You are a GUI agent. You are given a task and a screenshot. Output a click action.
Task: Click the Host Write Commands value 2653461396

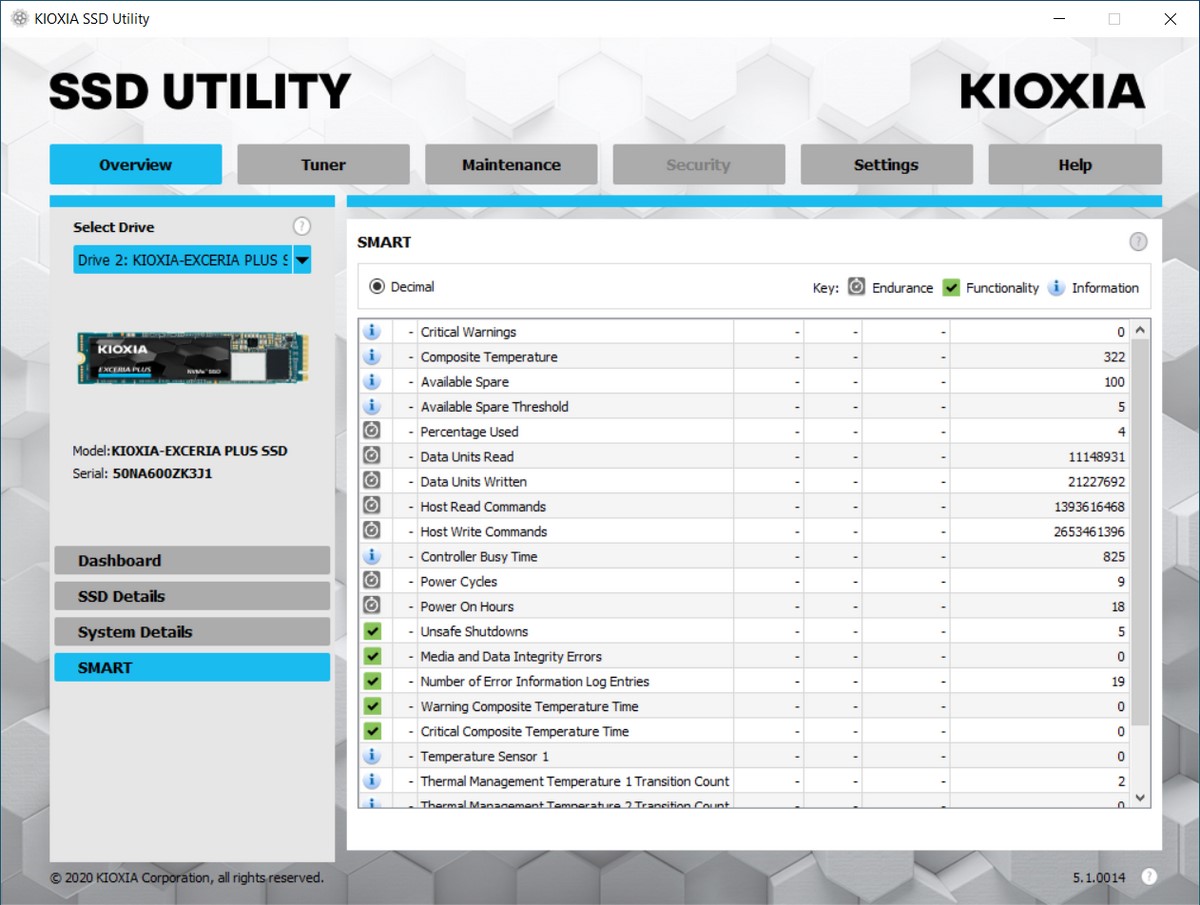tap(1090, 532)
